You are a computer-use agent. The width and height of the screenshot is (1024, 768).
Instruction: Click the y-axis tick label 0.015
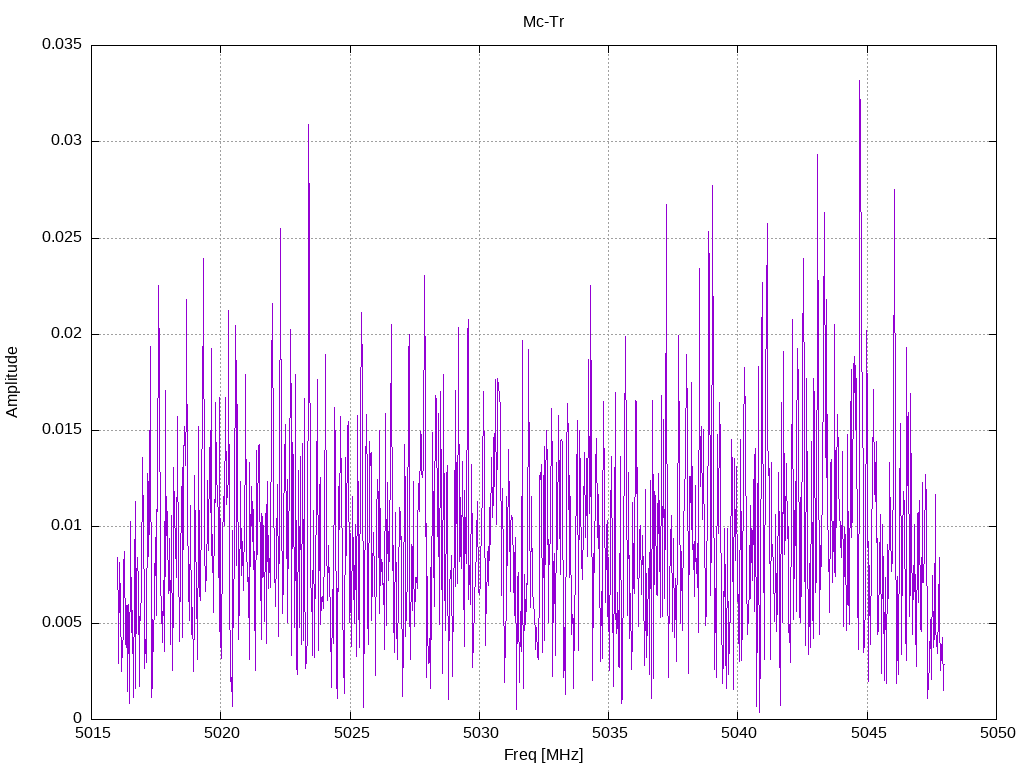click(x=62, y=430)
